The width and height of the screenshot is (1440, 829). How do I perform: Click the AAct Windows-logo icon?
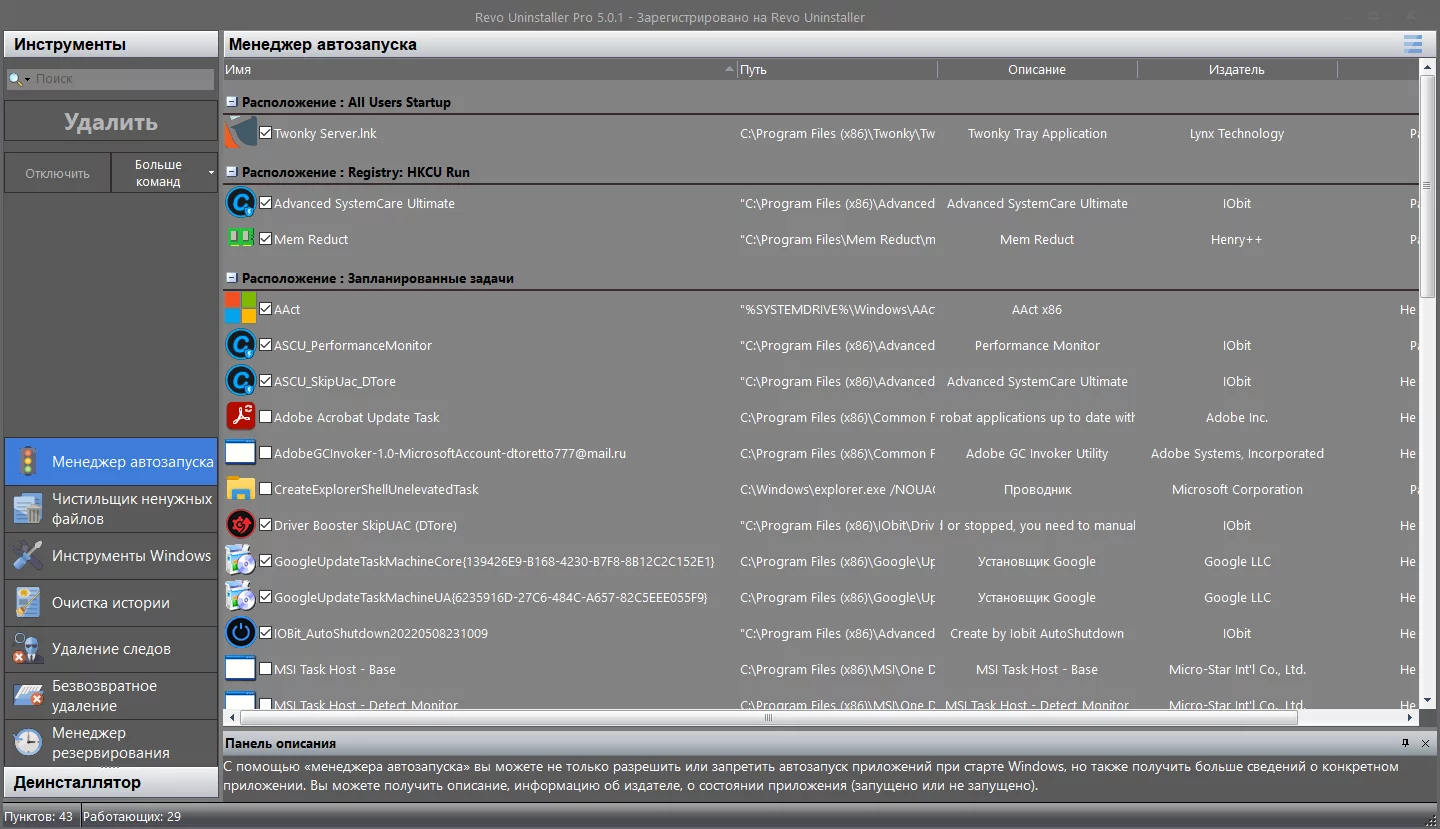[x=241, y=309]
